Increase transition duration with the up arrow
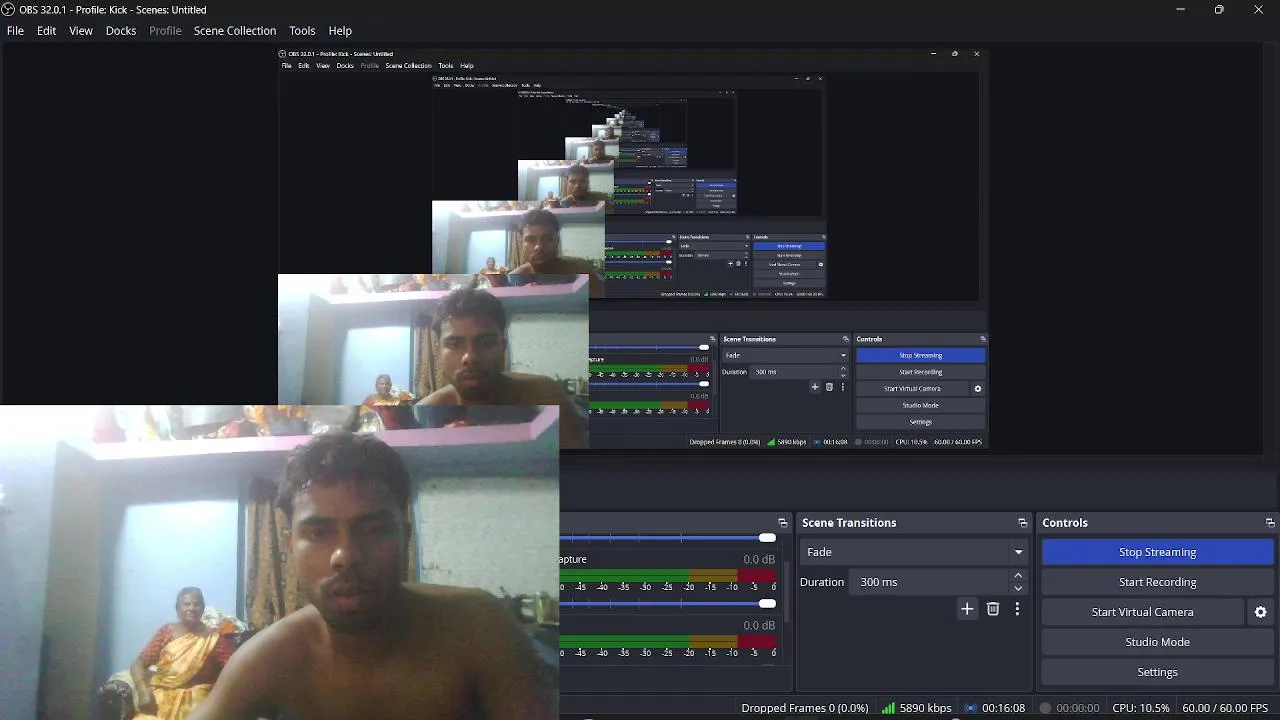 pyautogui.click(x=1018, y=576)
